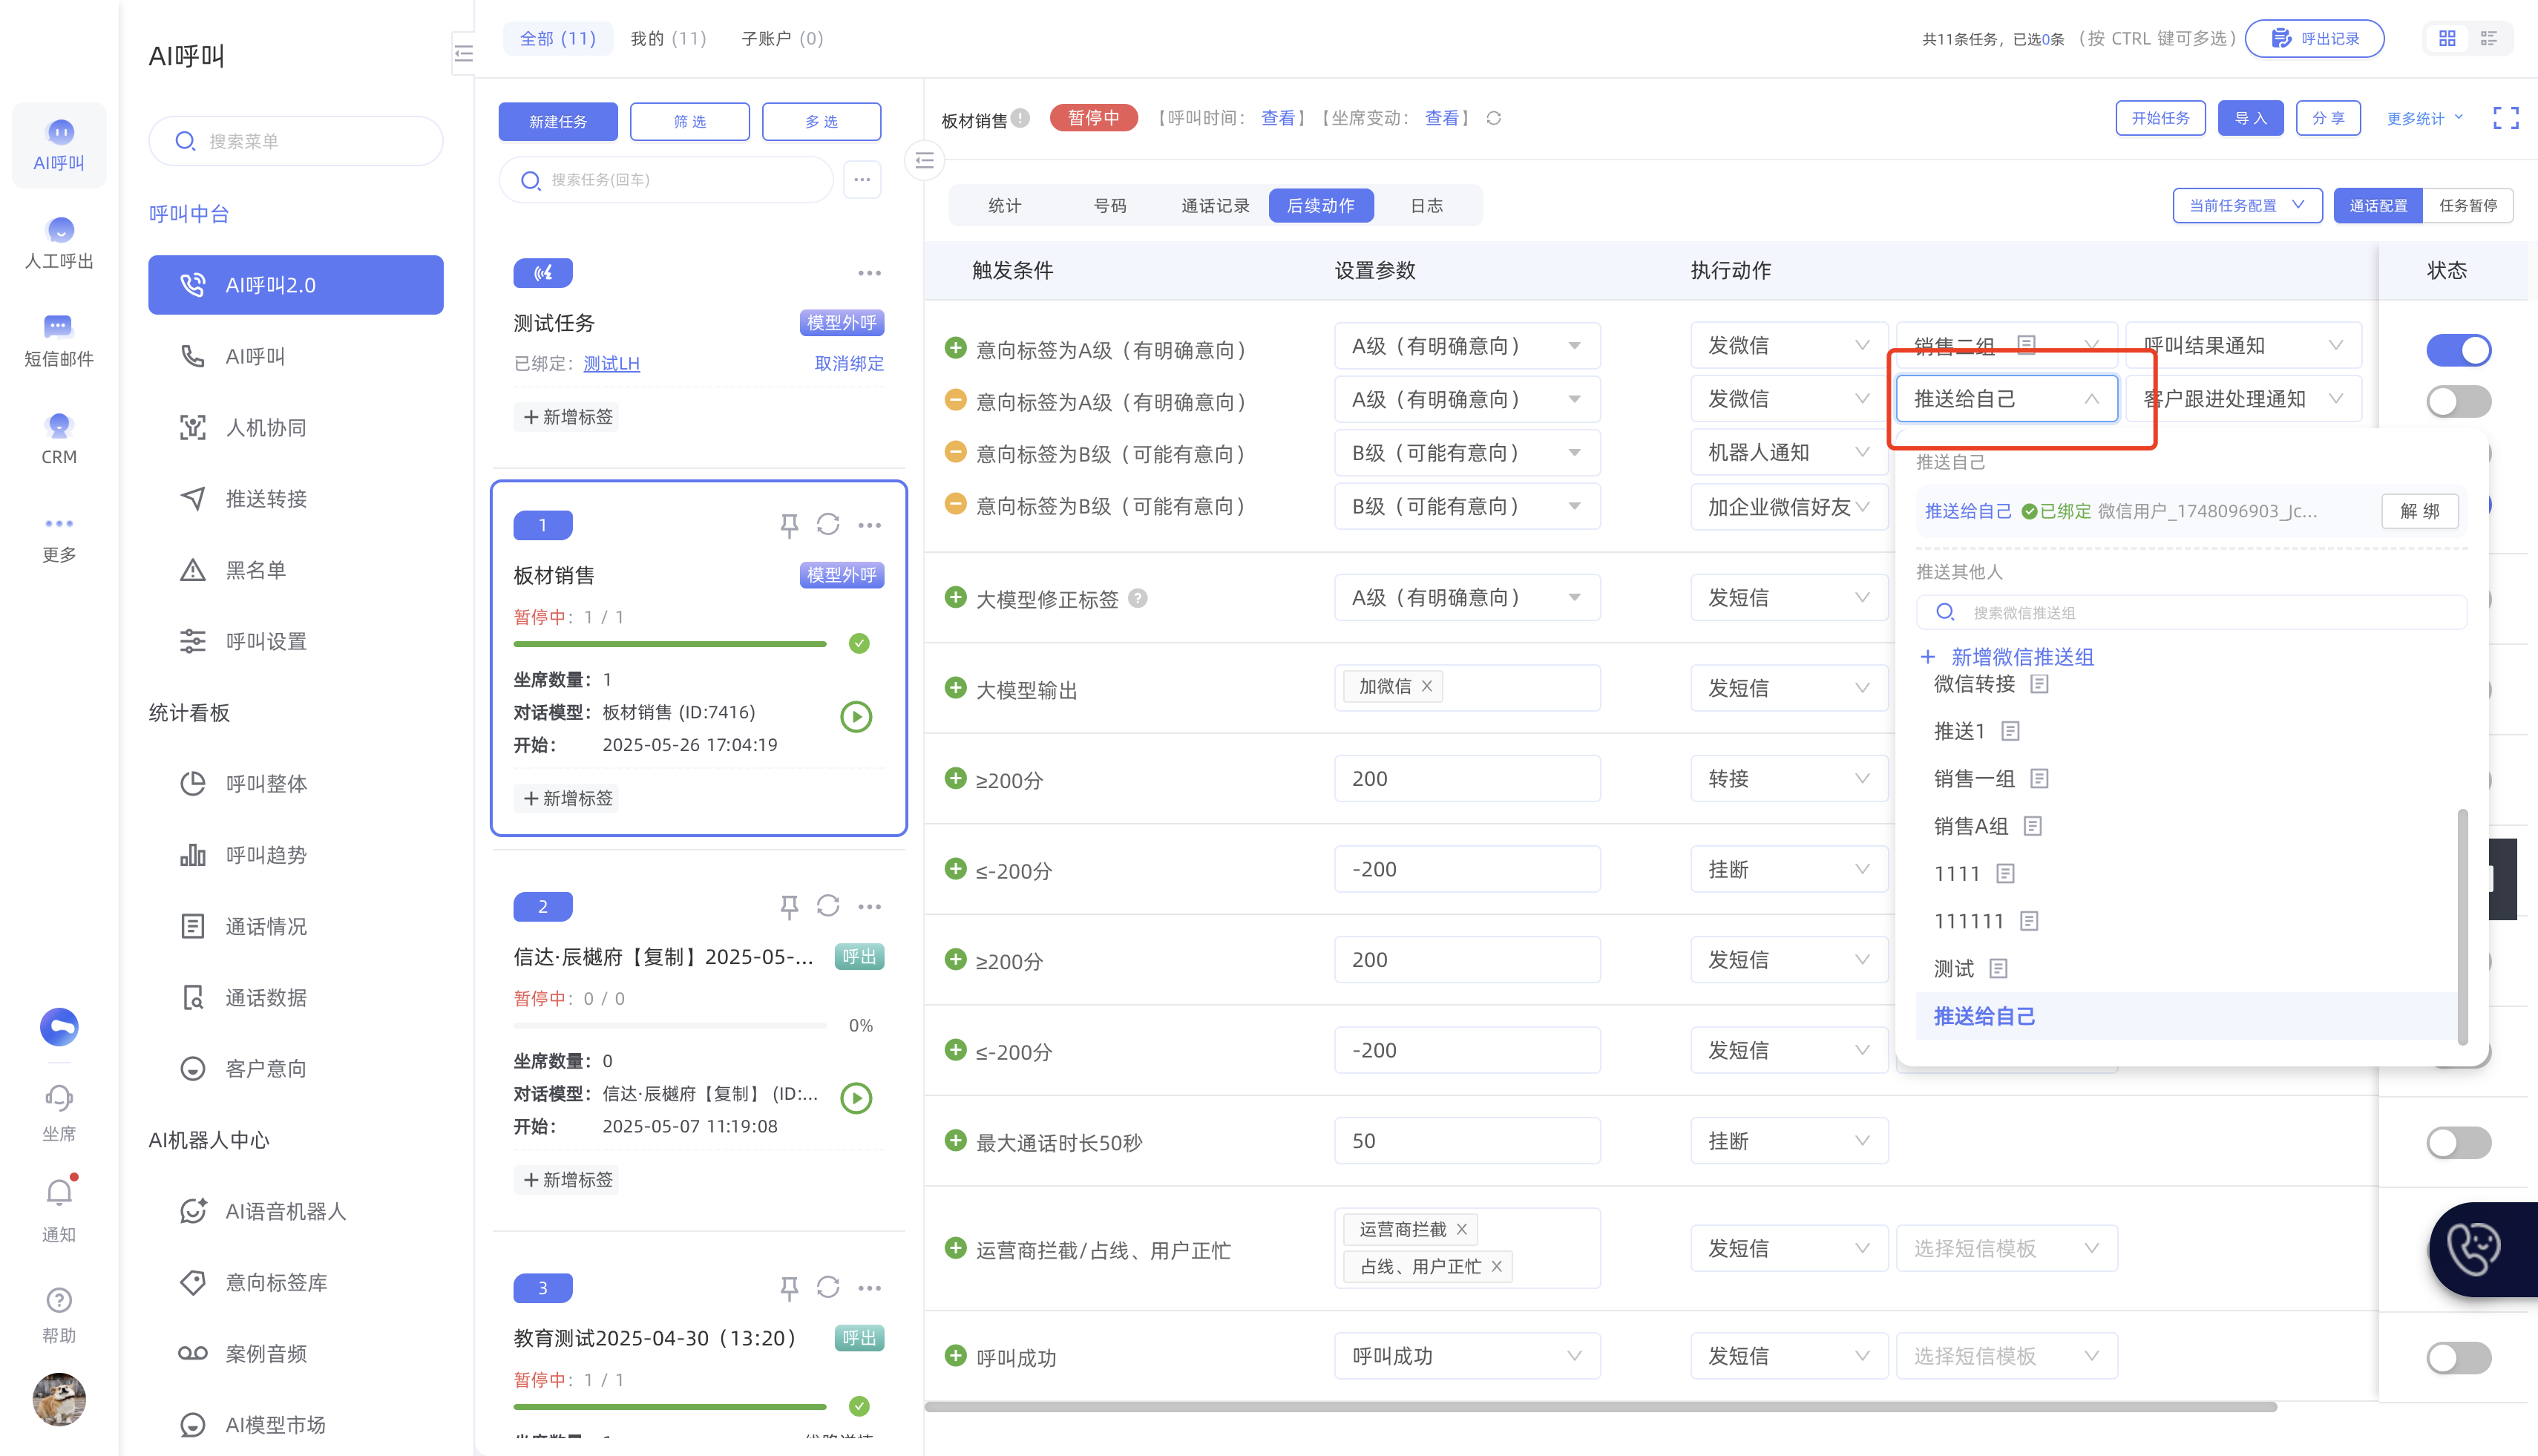Image resolution: width=2538 pixels, height=1456 pixels.
Task: Pin the 板材销售 task card
Action: (x=789, y=525)
